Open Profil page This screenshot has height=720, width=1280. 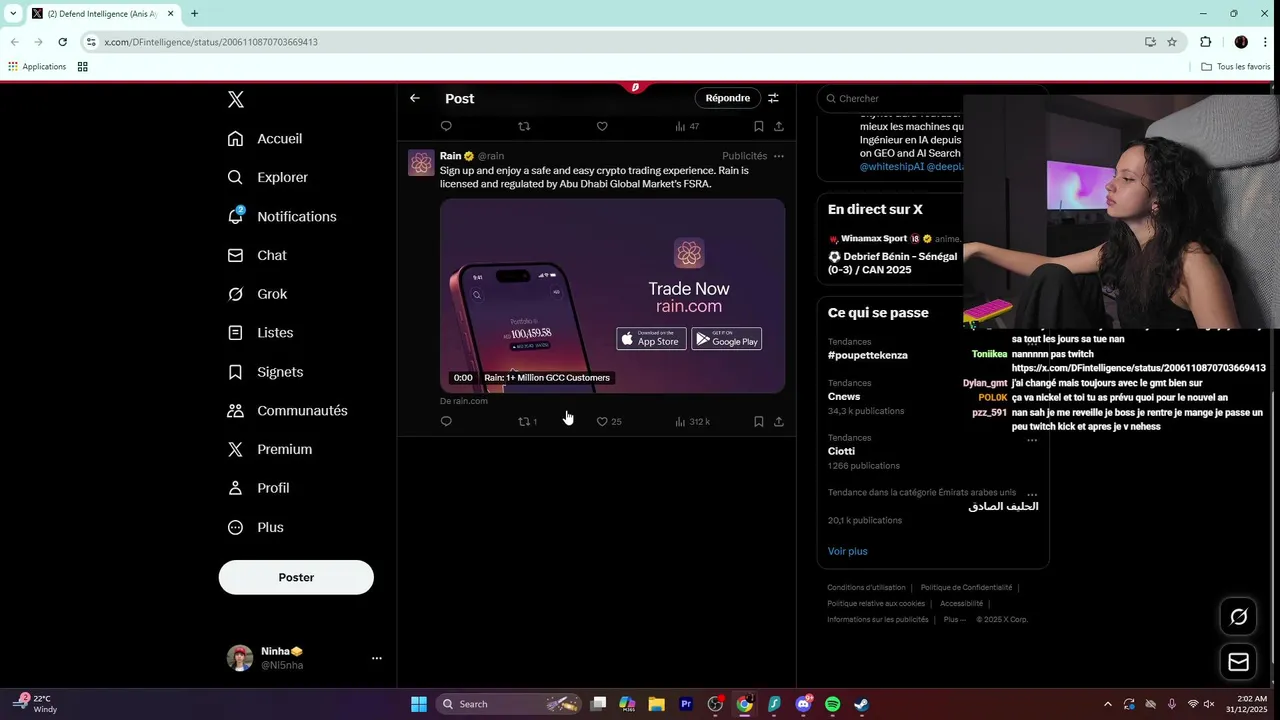pos(258,488)
